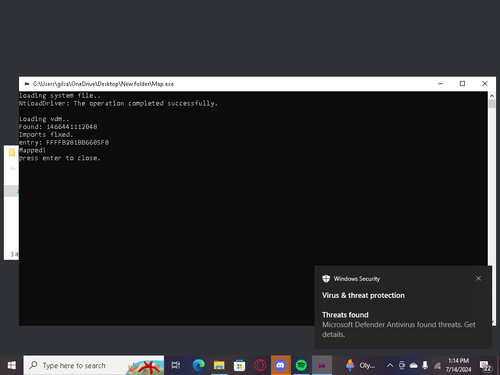The height and width of the screenshot is (375, 500).
Task: Click the 'loading system file..' console line
Action: [x=60, y=96]
